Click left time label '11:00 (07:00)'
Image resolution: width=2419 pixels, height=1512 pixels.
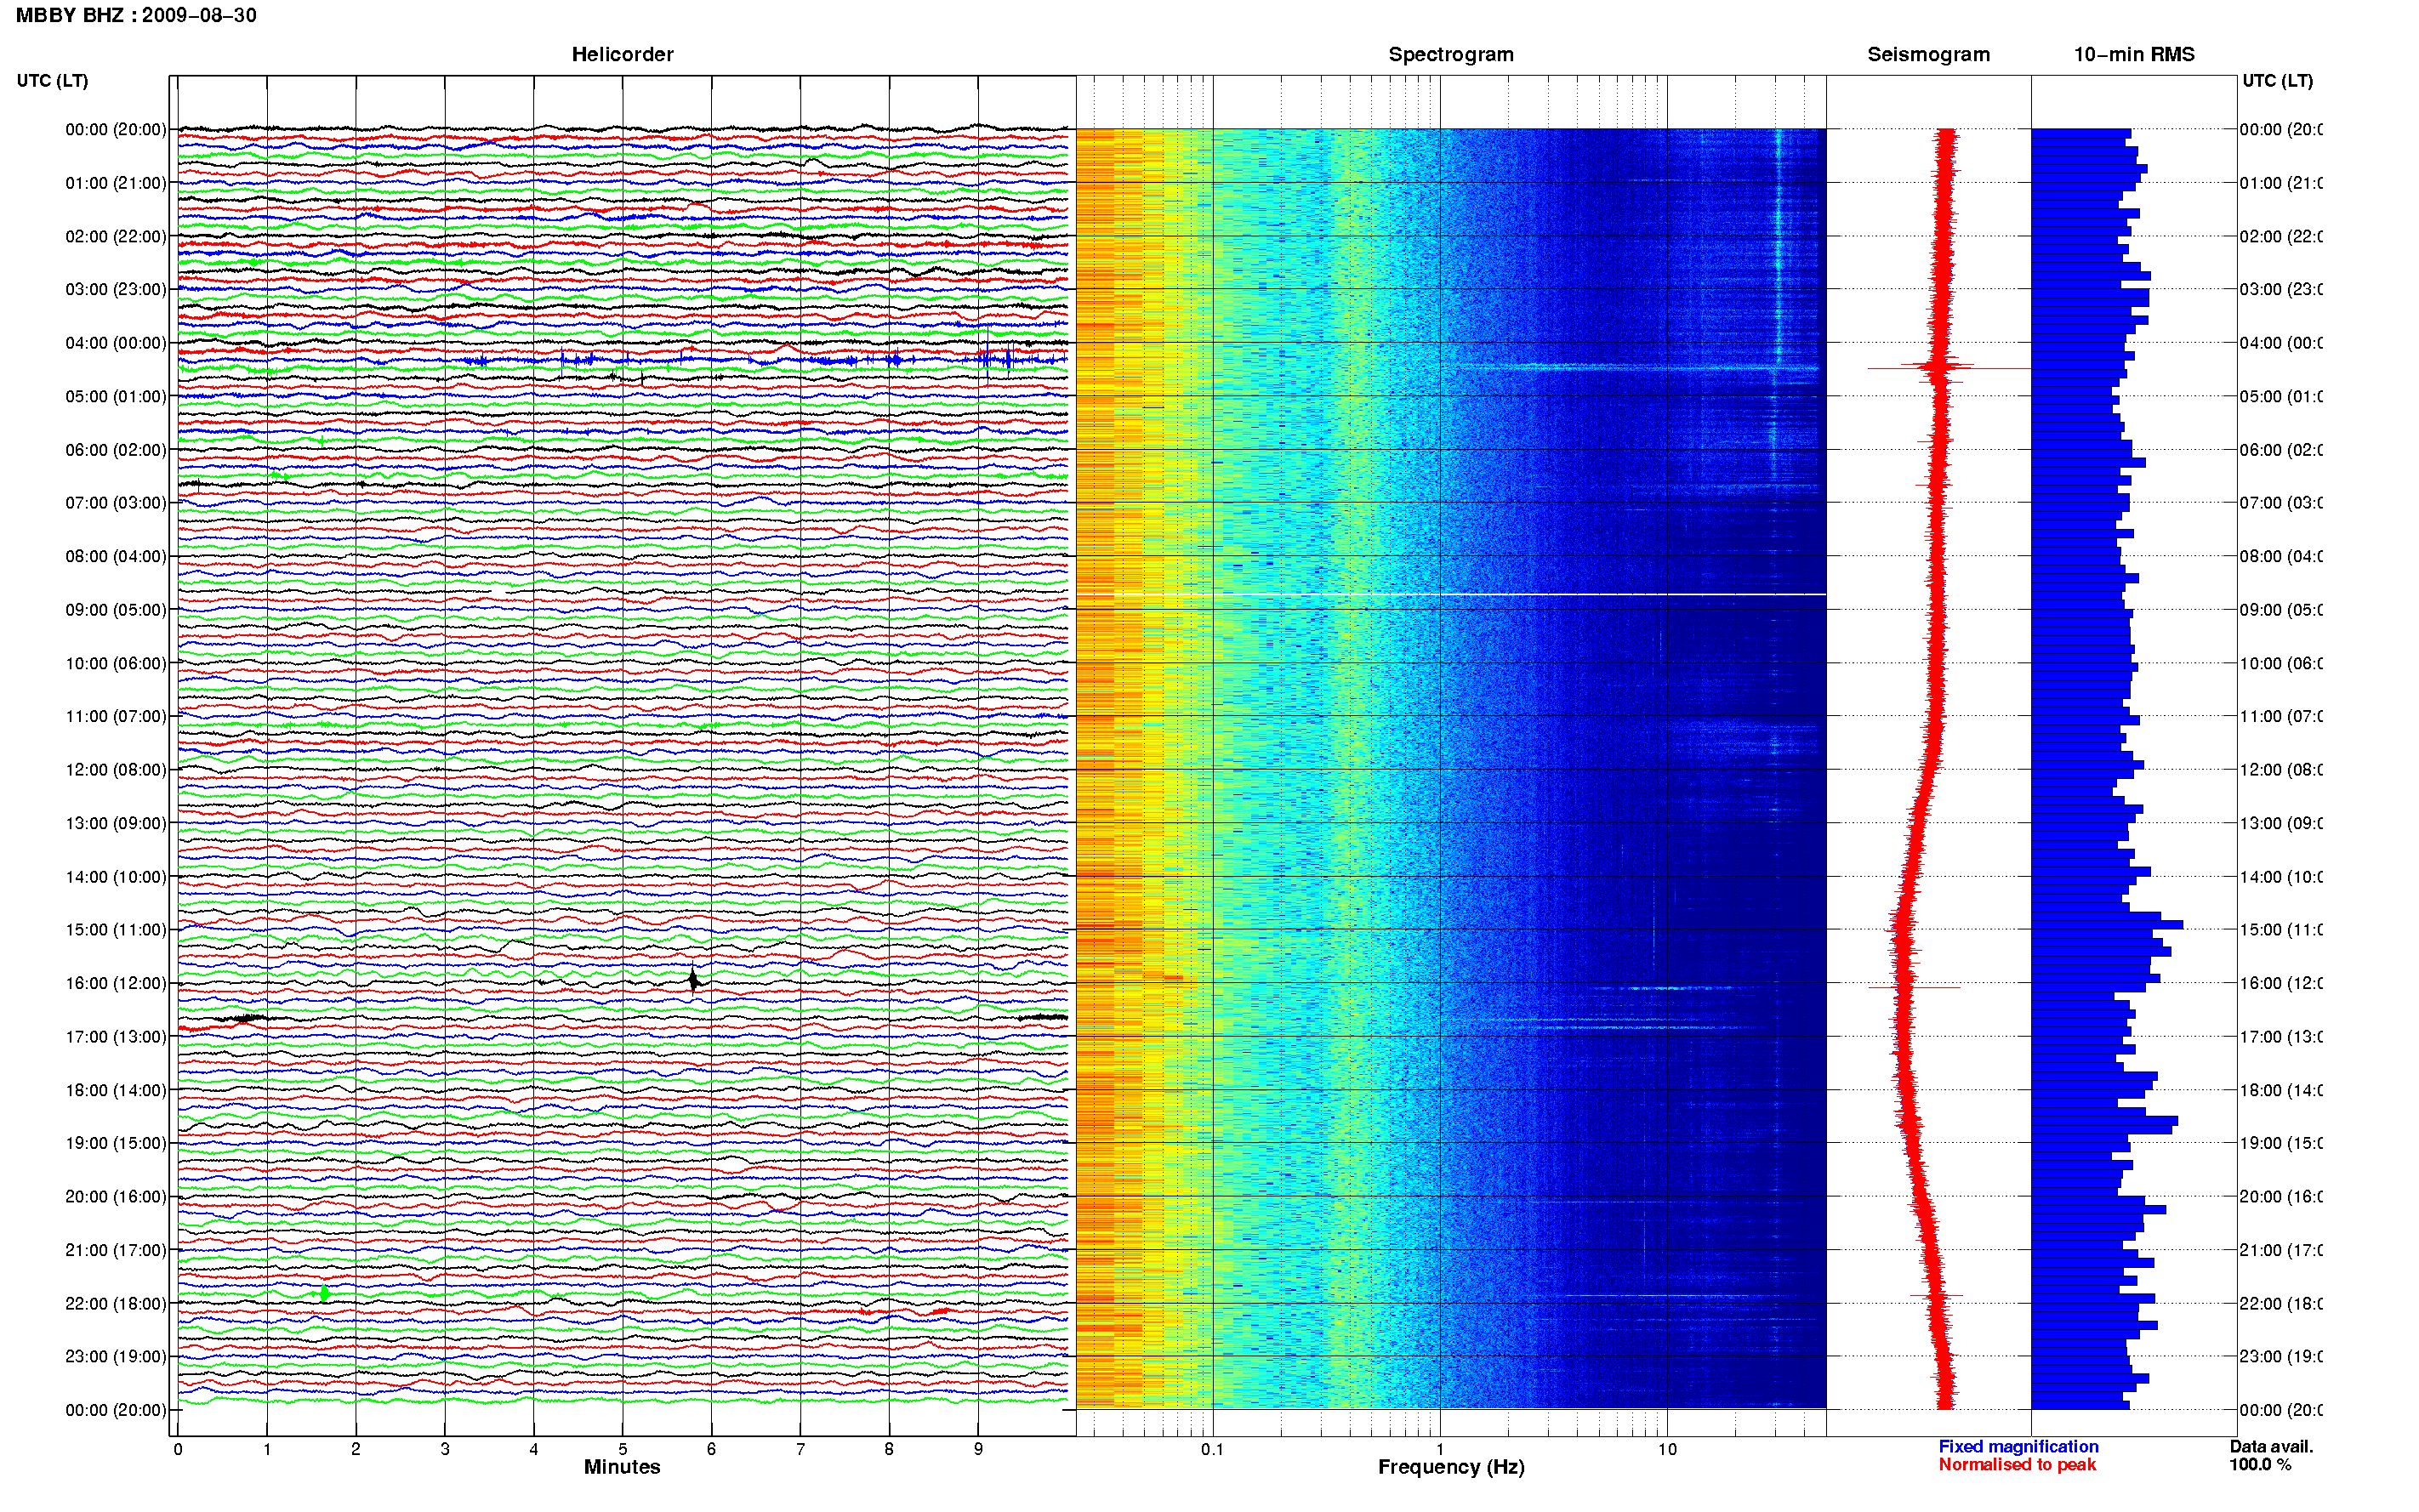click(115, 716)
